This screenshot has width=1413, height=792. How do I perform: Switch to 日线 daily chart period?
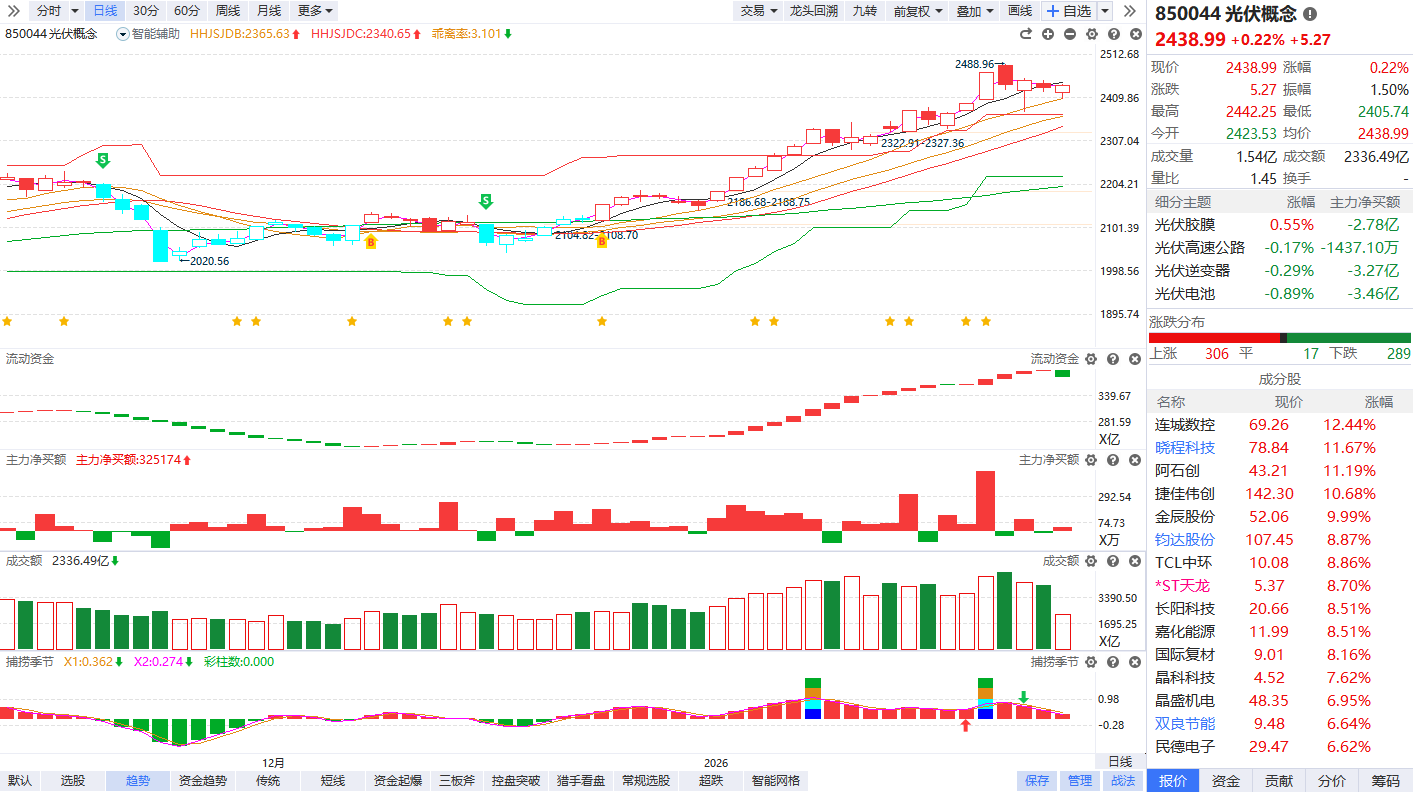point(104,11)
